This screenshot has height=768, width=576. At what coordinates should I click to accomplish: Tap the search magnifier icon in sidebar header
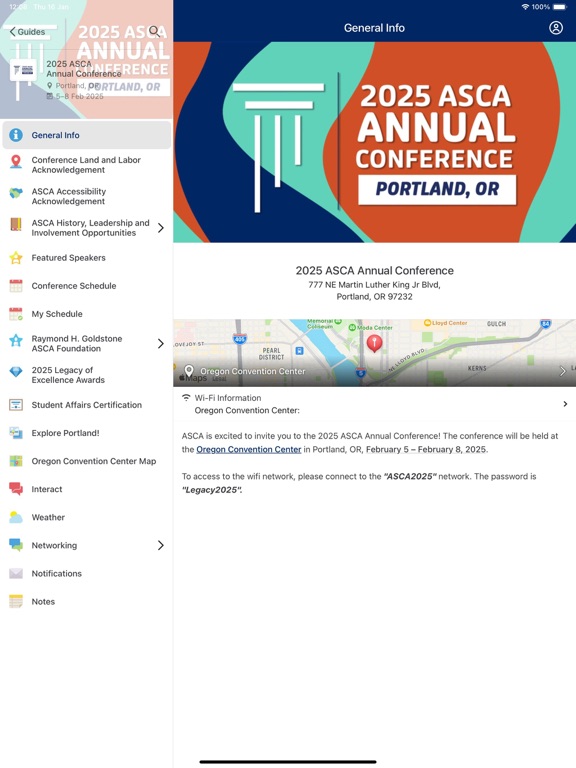click(x=154, y=31)
